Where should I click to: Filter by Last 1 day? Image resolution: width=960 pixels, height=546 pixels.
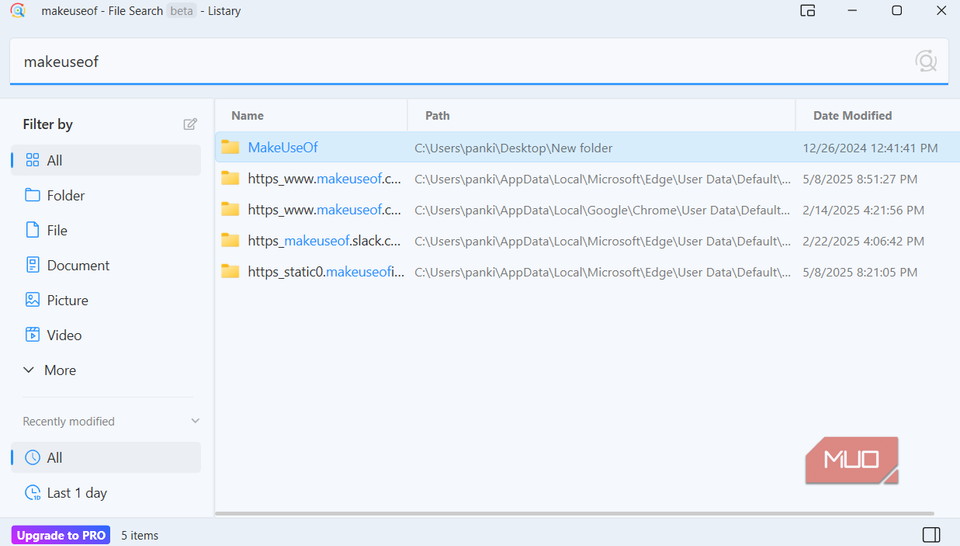[106, 493]
